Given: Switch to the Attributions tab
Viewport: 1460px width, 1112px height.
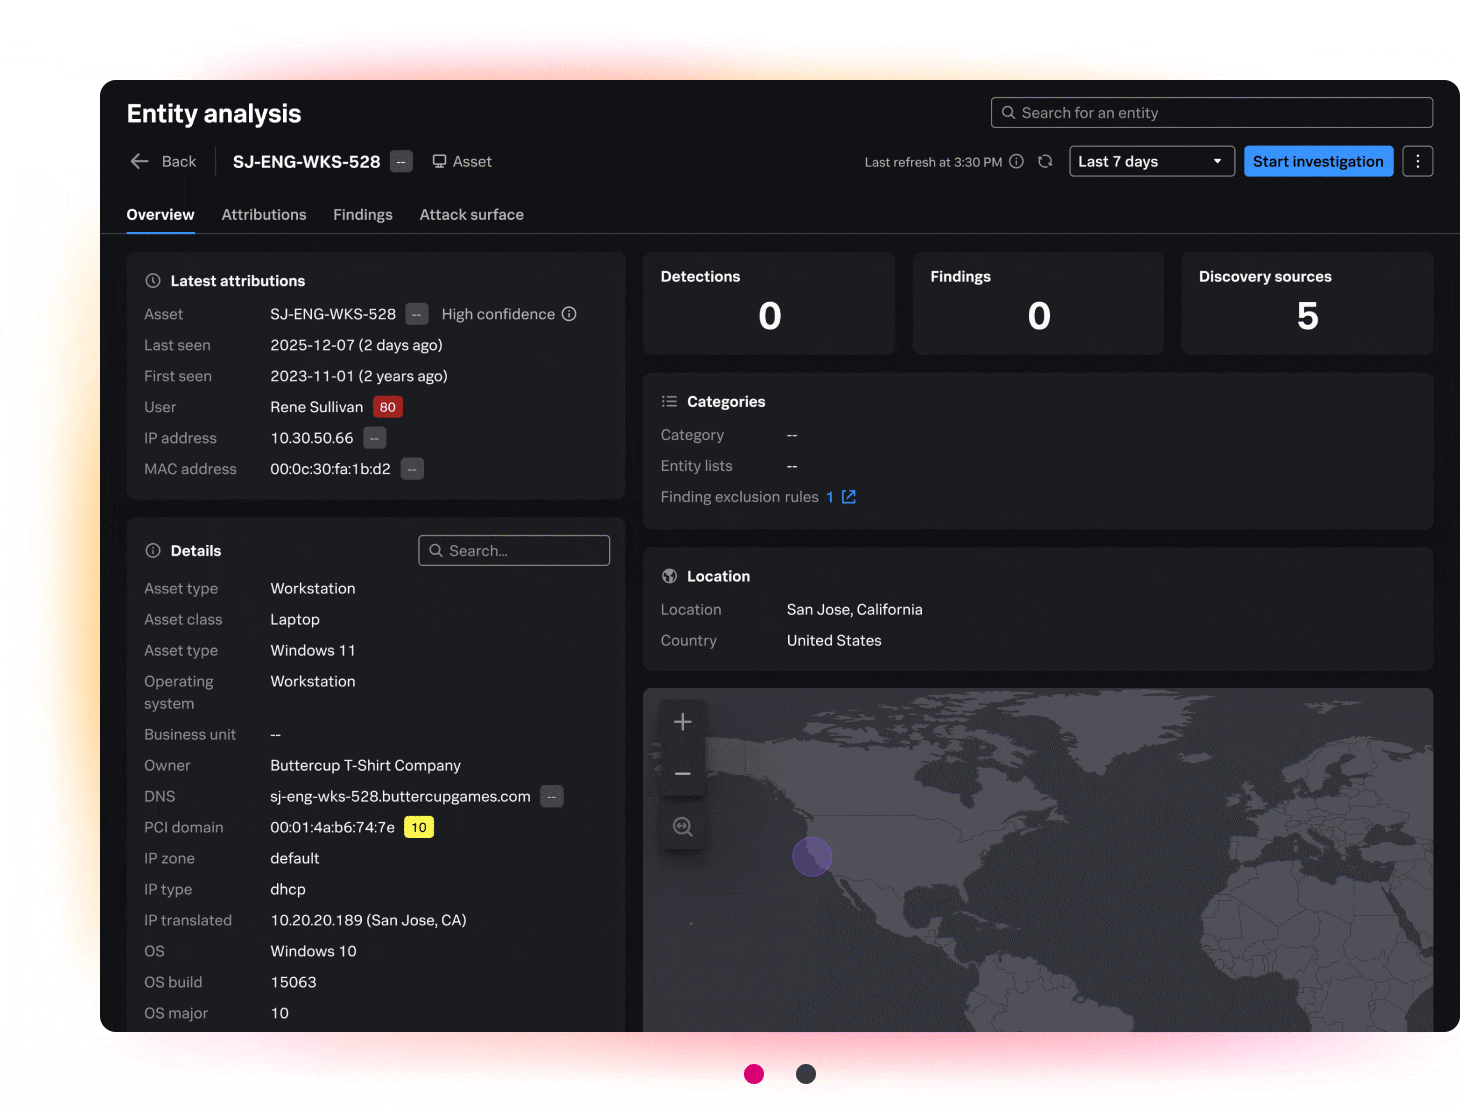Looking at the screenshot, I should coord(263,214).
